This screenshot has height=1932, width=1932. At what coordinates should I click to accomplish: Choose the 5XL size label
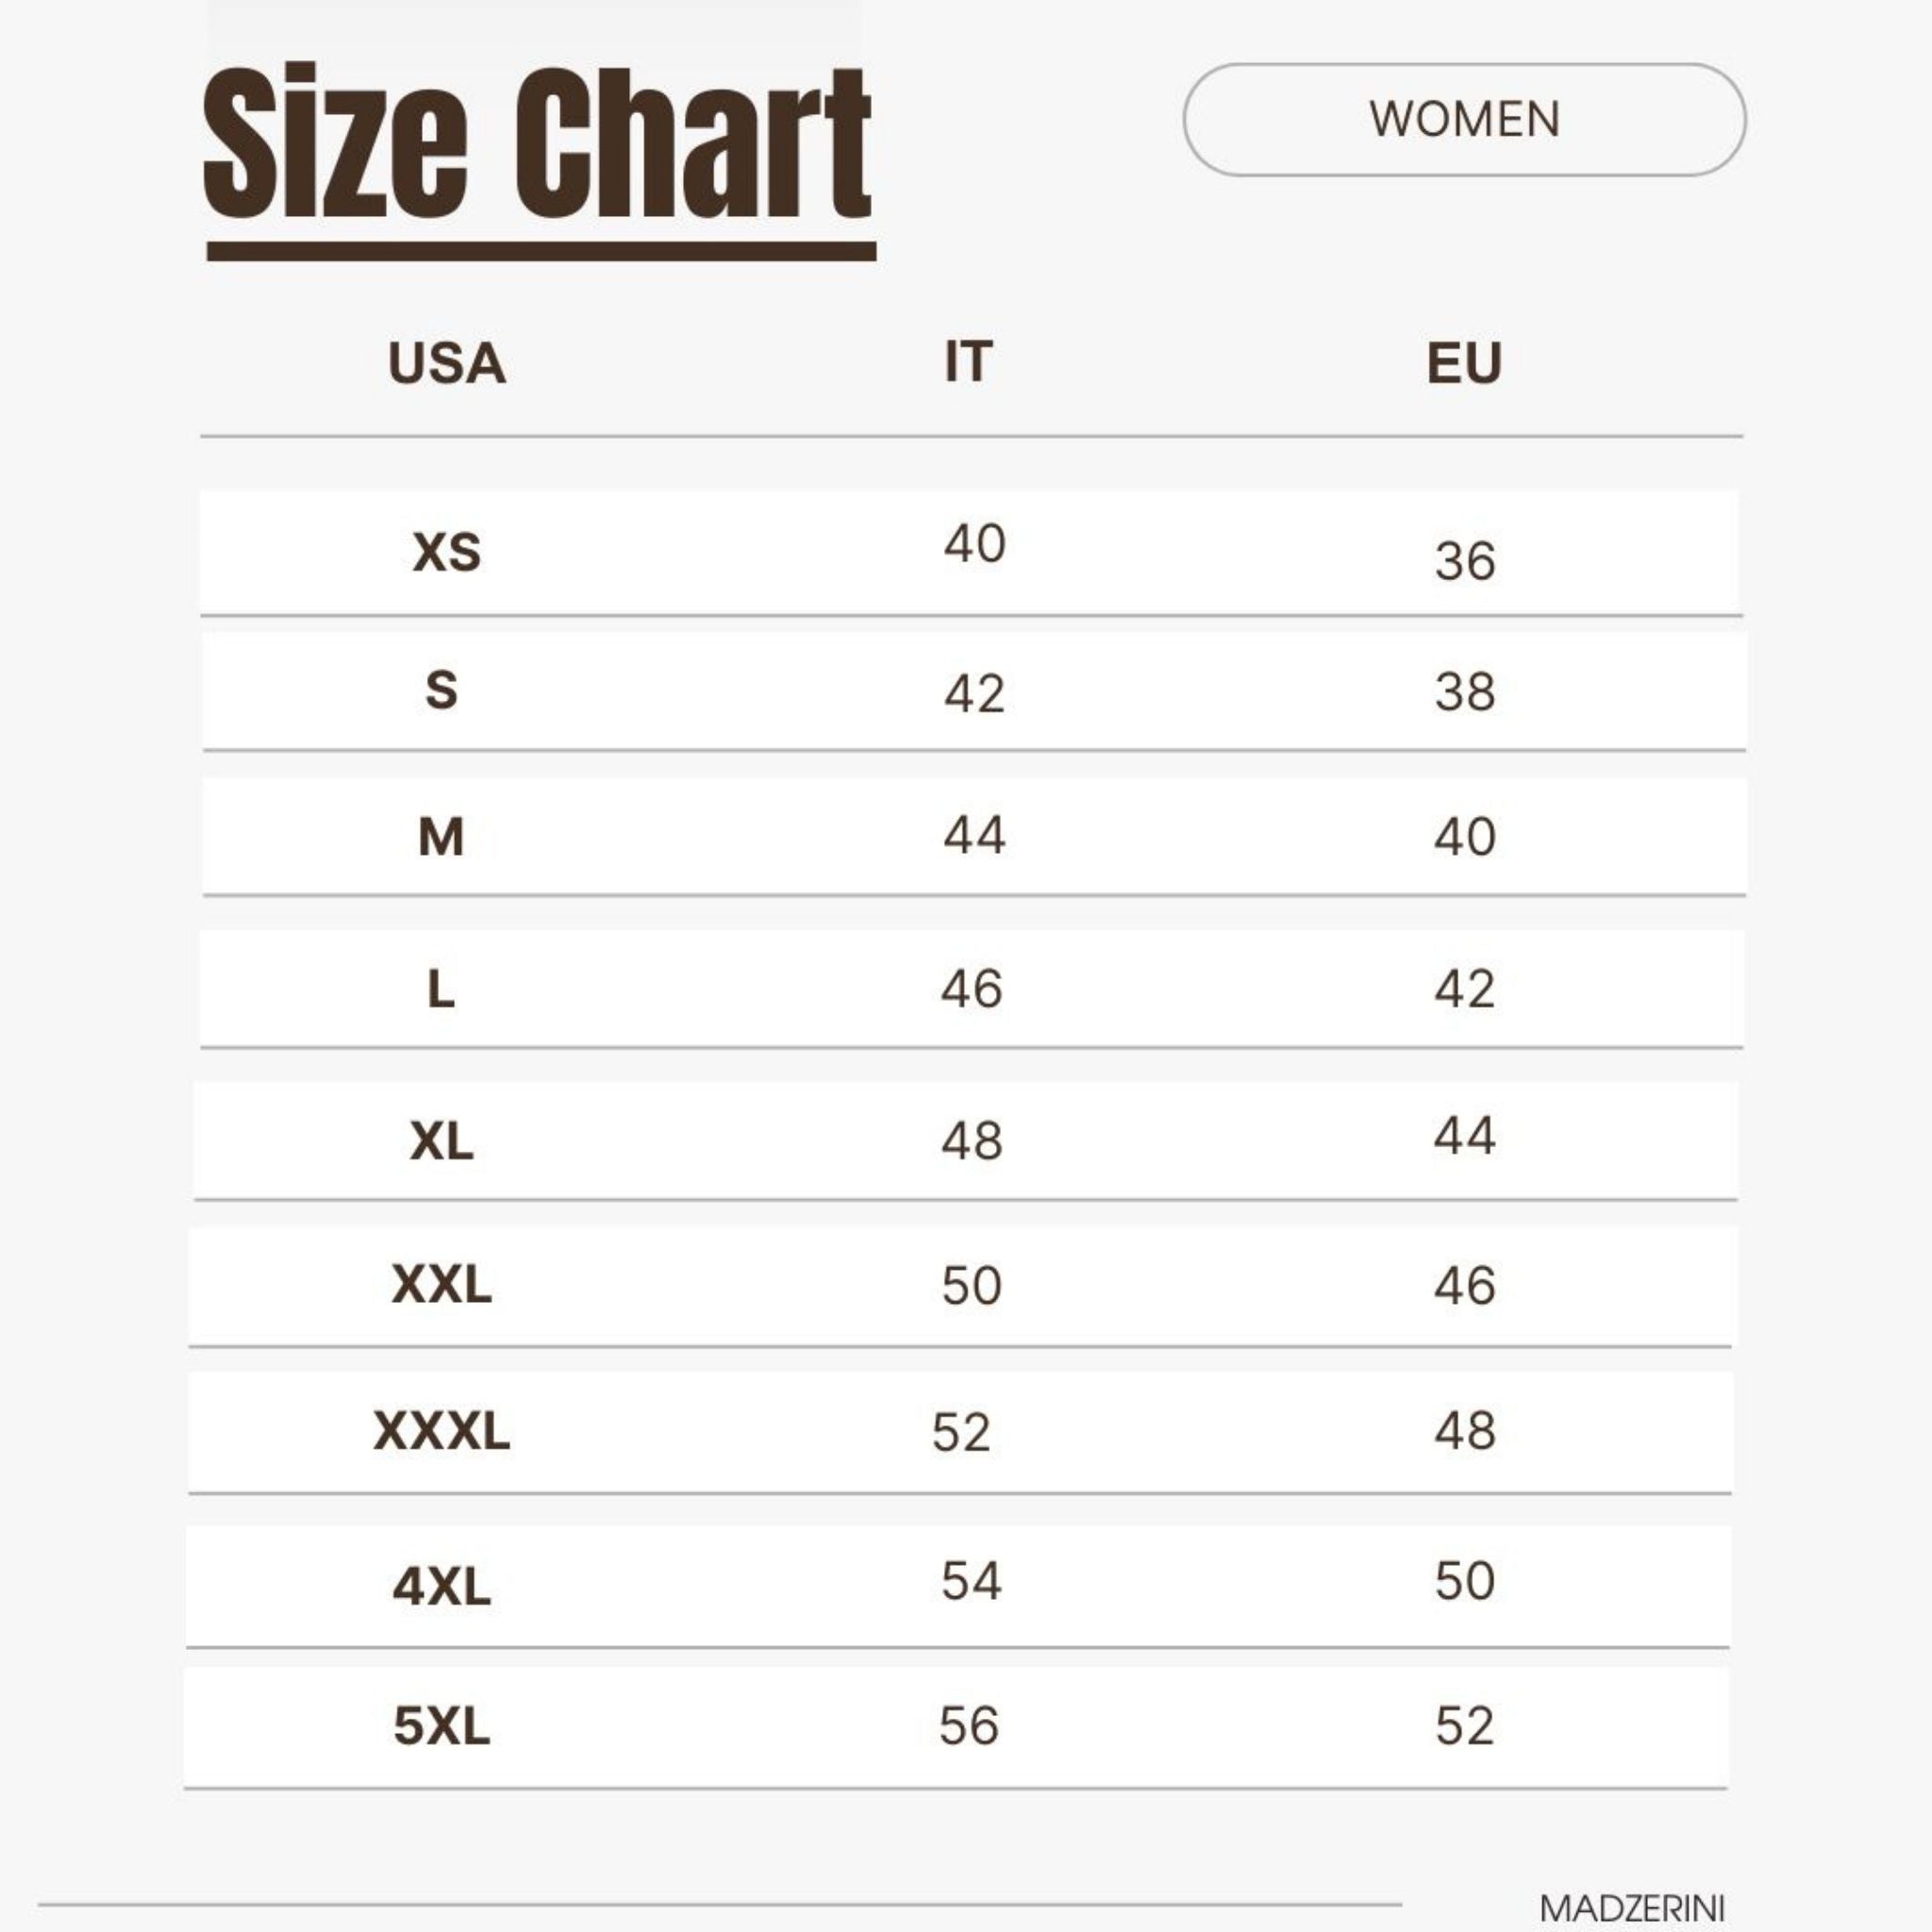point(441,1726)
